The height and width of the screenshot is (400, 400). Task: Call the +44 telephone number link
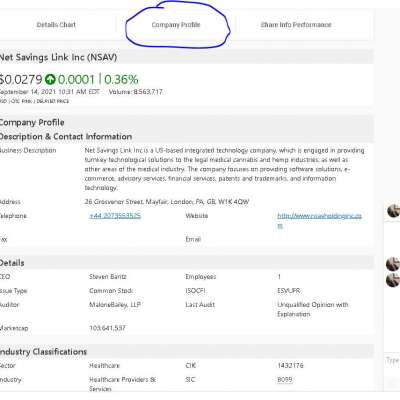click(115, 216)
